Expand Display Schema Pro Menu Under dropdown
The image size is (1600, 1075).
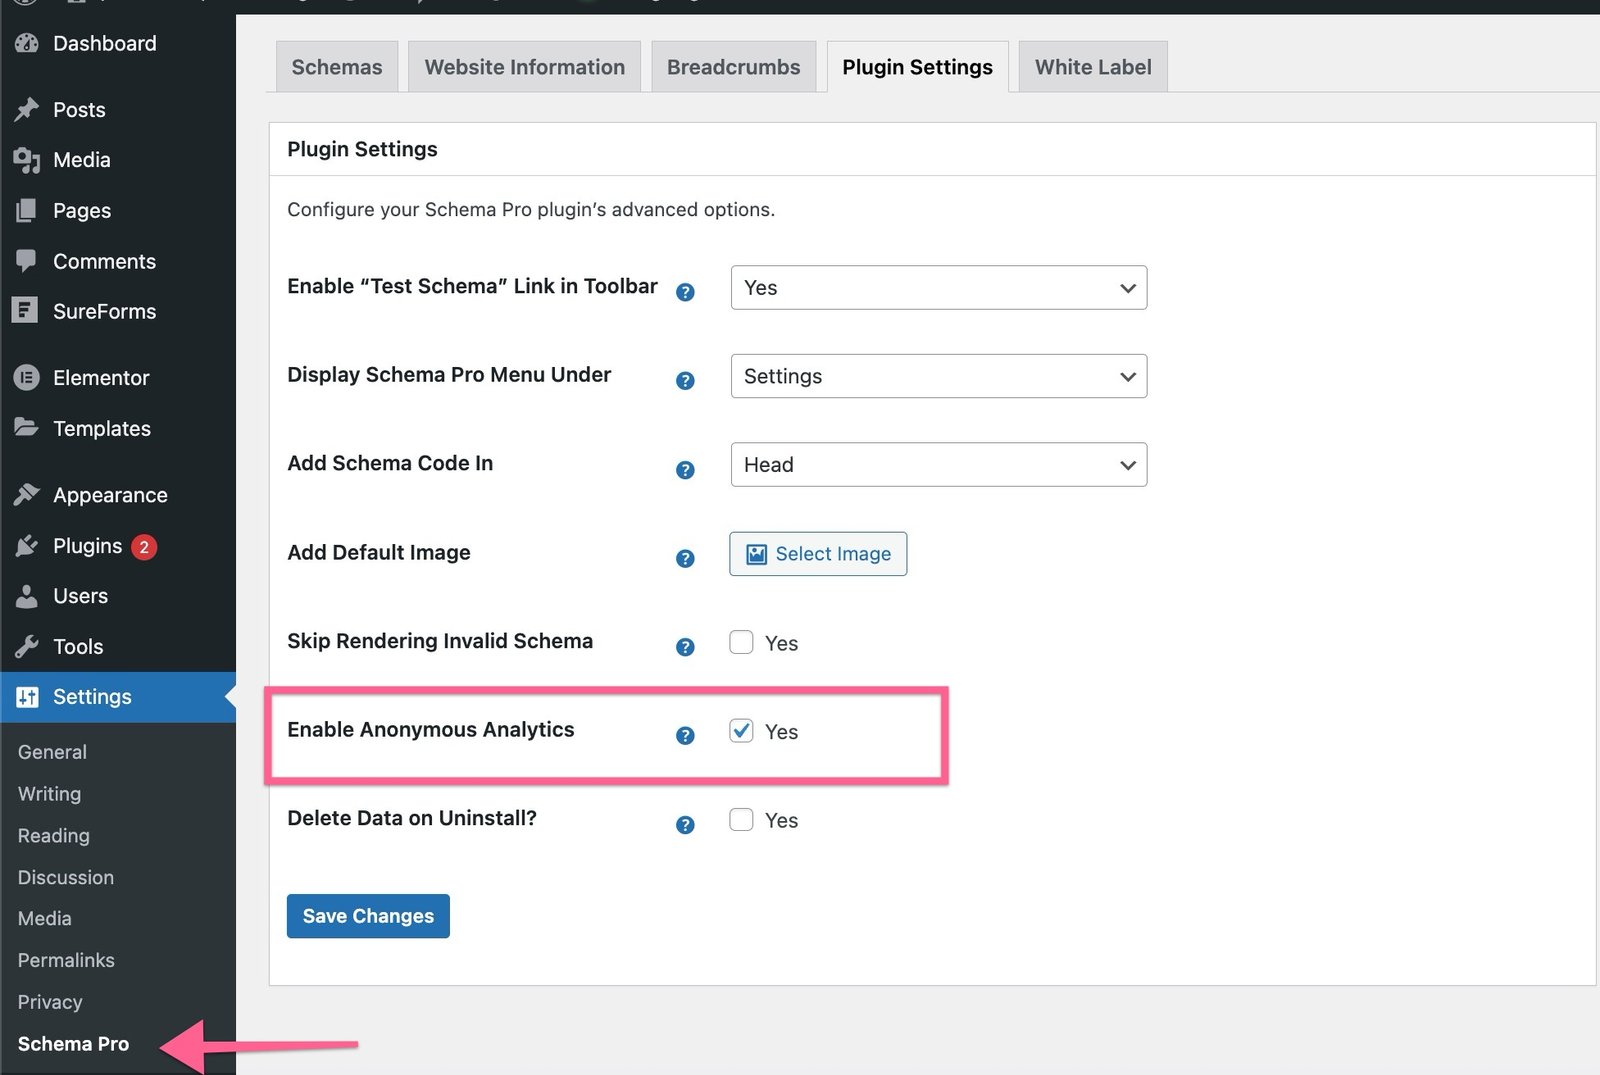point(938,377)
